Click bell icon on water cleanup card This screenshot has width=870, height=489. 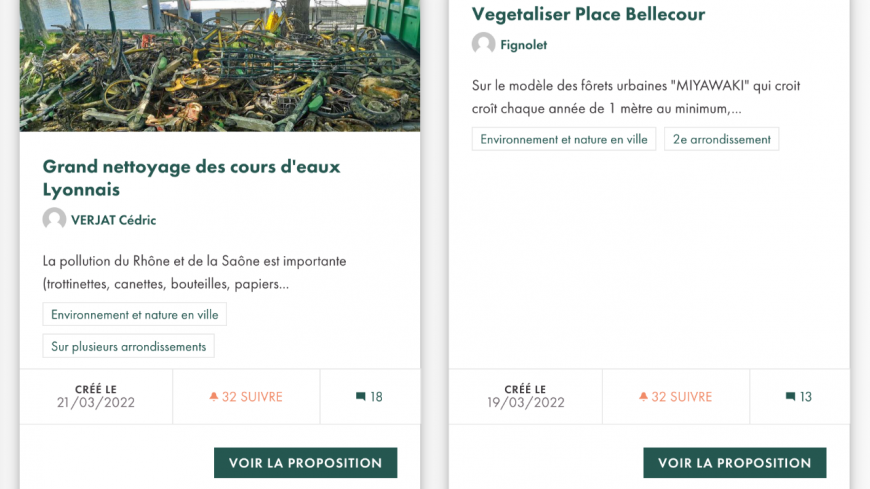[x=213, y=397]
